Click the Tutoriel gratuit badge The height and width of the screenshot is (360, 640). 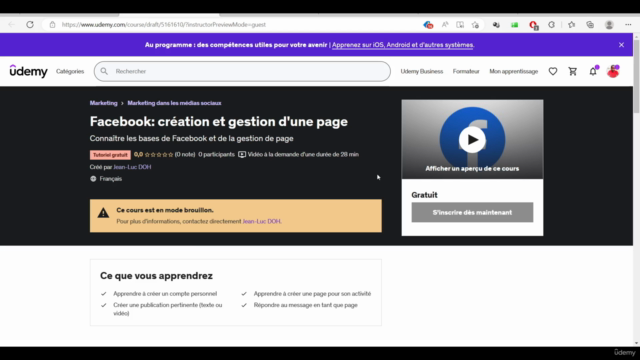pos(110,155)
